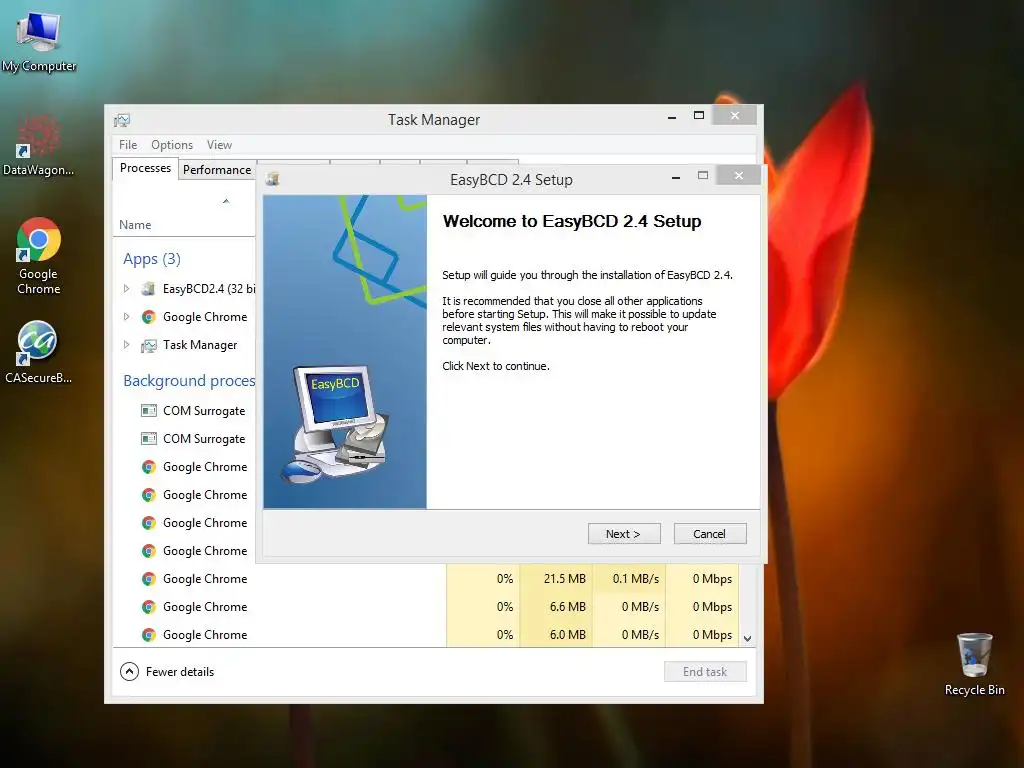The width and height of the screenshot is (1024, 768).
Task: Open the File menu in Task Manager
Action: pos(128,145)
